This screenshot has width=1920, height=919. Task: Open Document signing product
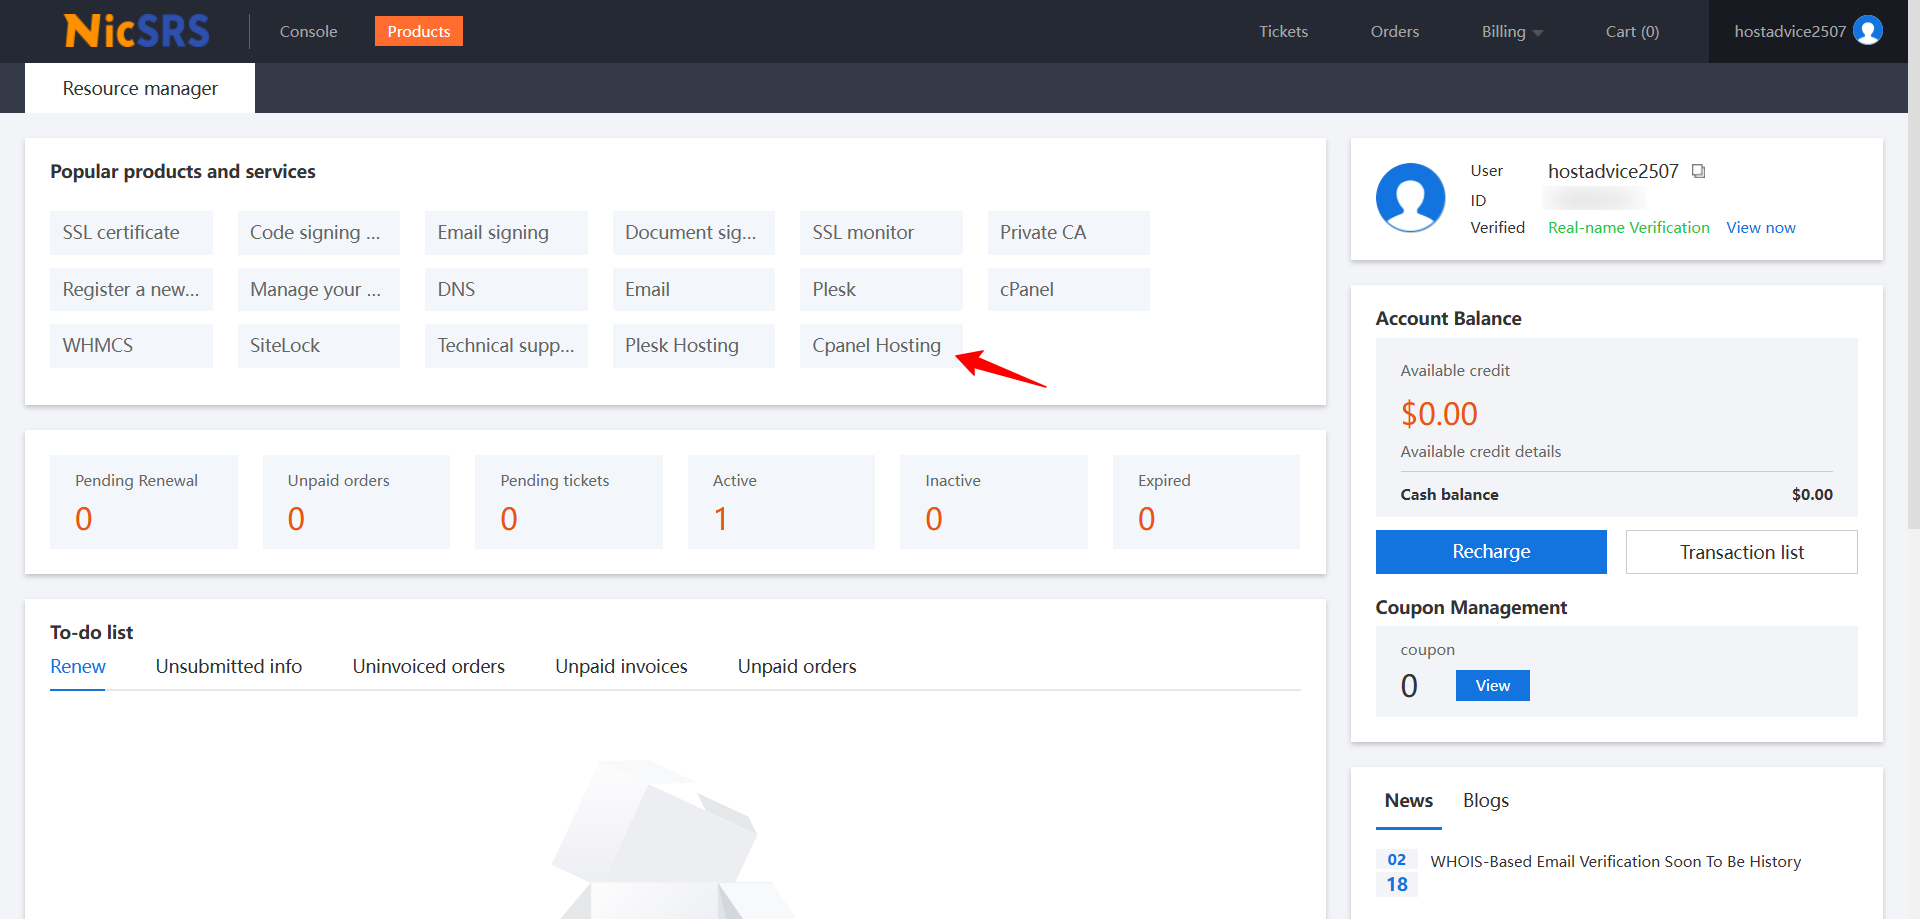(694, 232)
